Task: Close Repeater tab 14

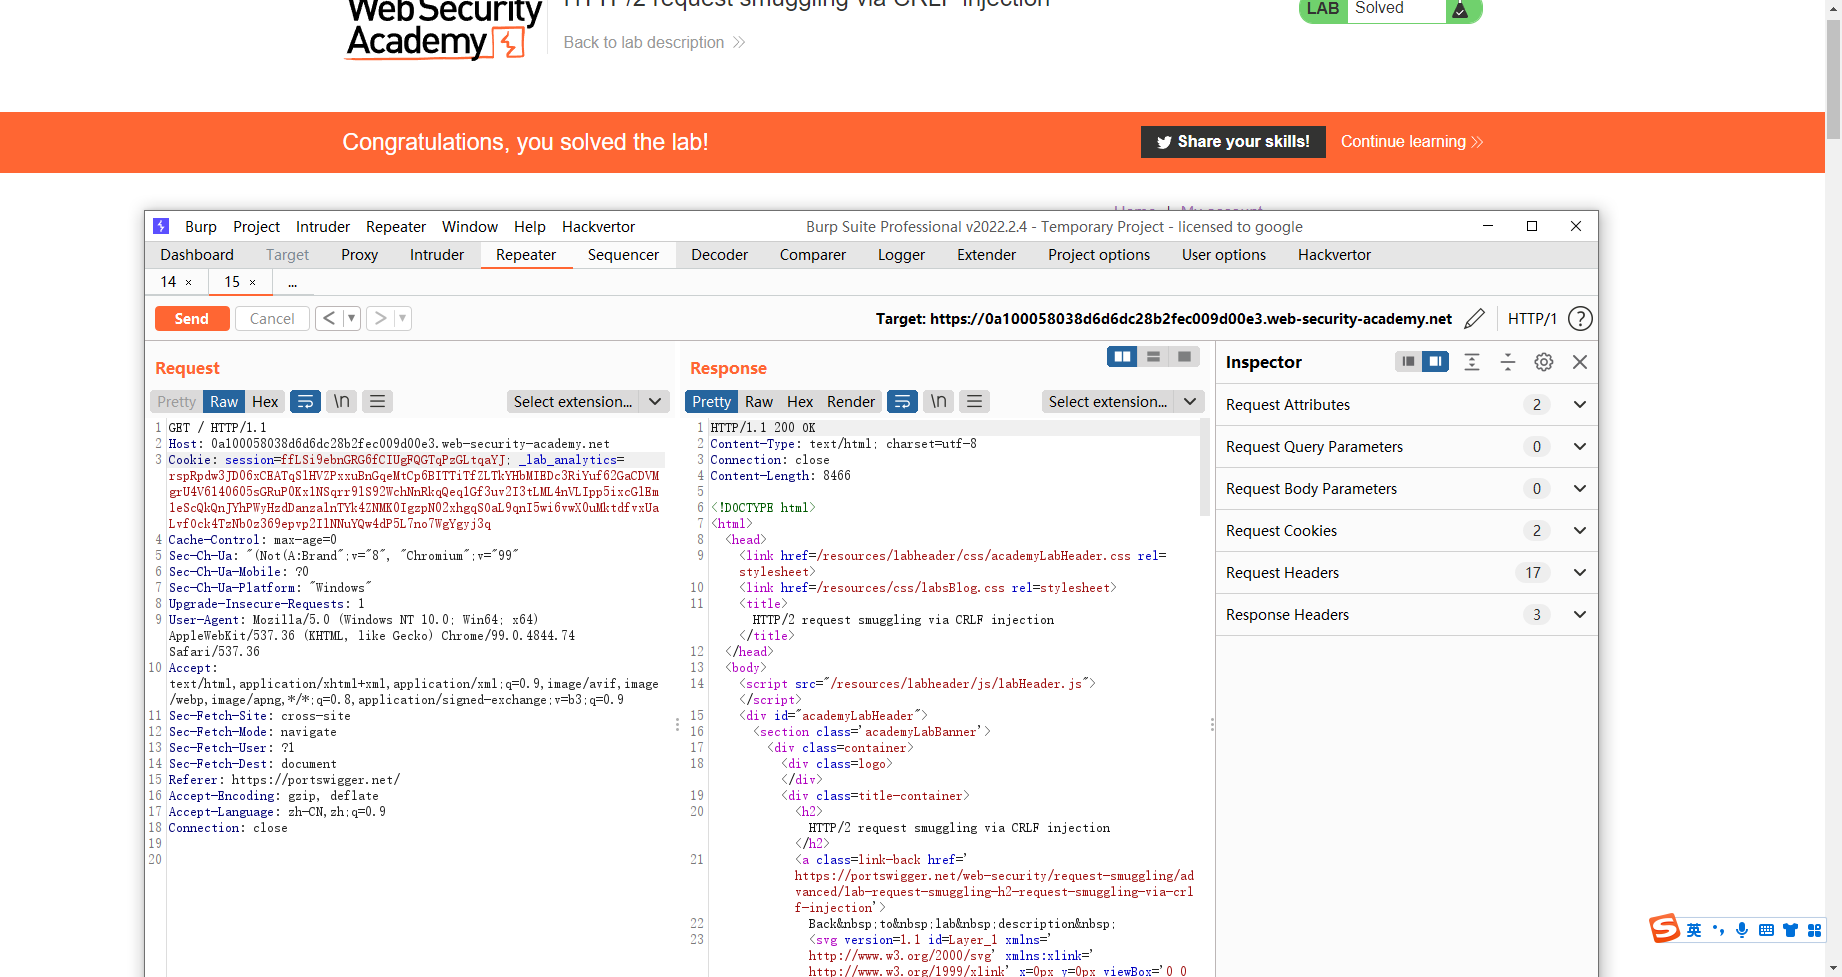Action: click(188, 283)
